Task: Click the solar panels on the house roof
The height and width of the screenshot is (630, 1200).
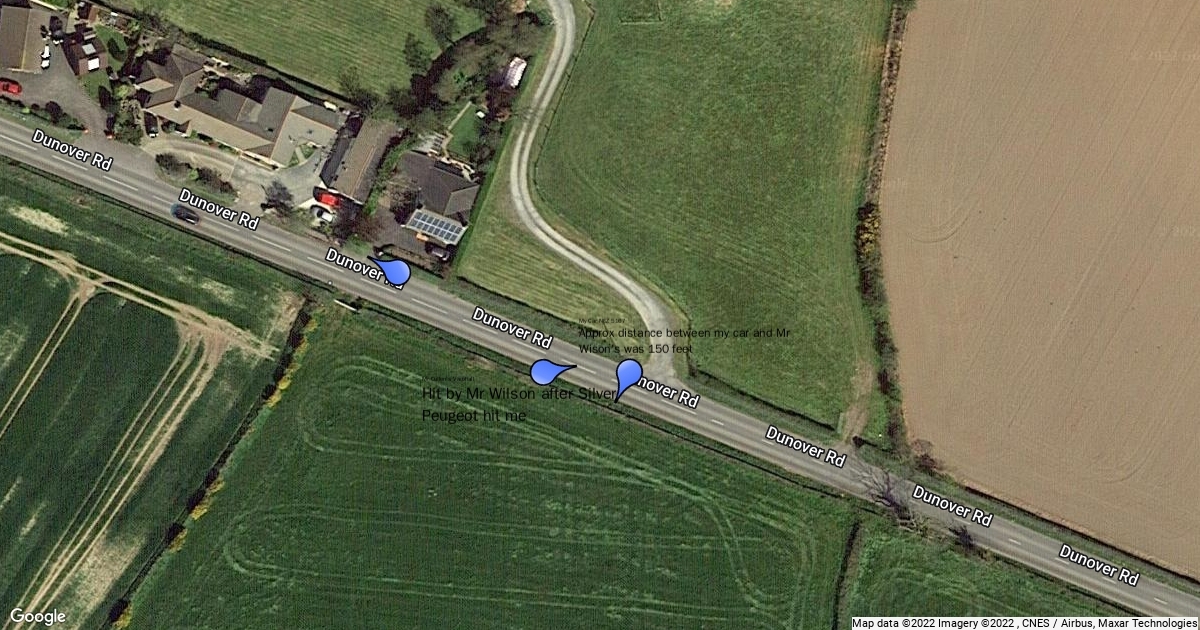Action: (437, 227)
